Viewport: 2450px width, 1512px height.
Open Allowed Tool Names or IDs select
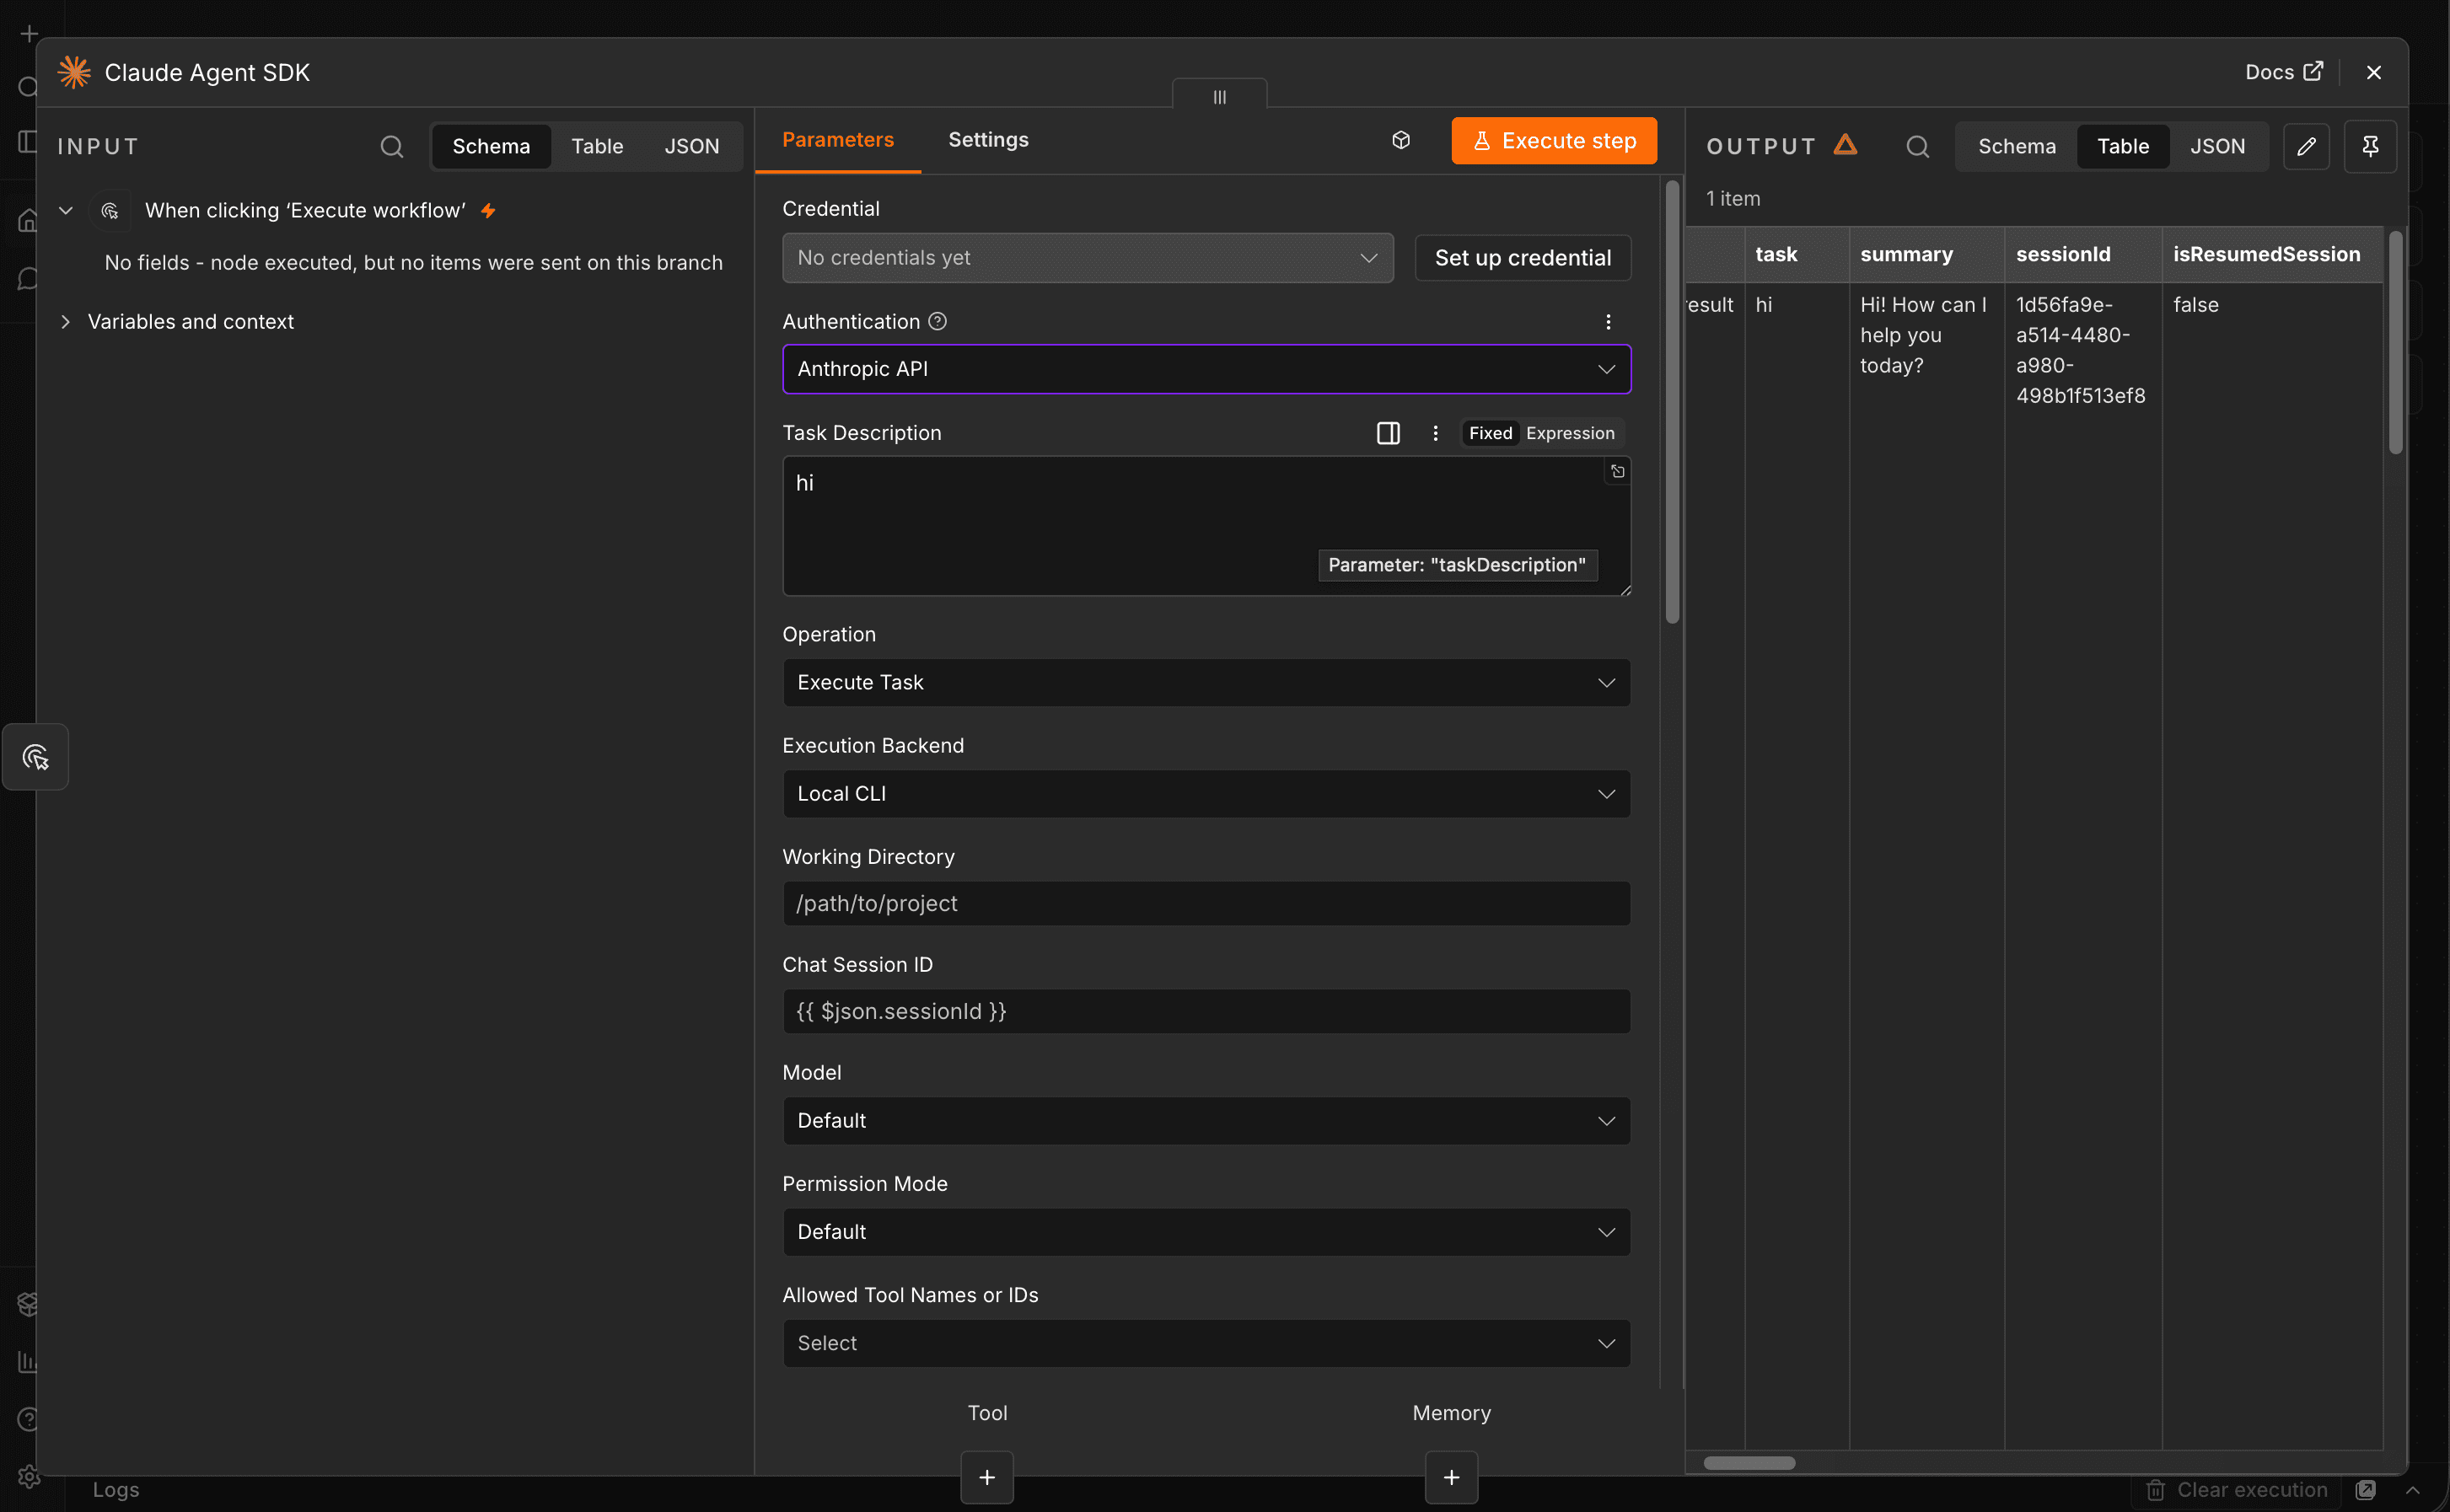click(x=1206, y=1343)
